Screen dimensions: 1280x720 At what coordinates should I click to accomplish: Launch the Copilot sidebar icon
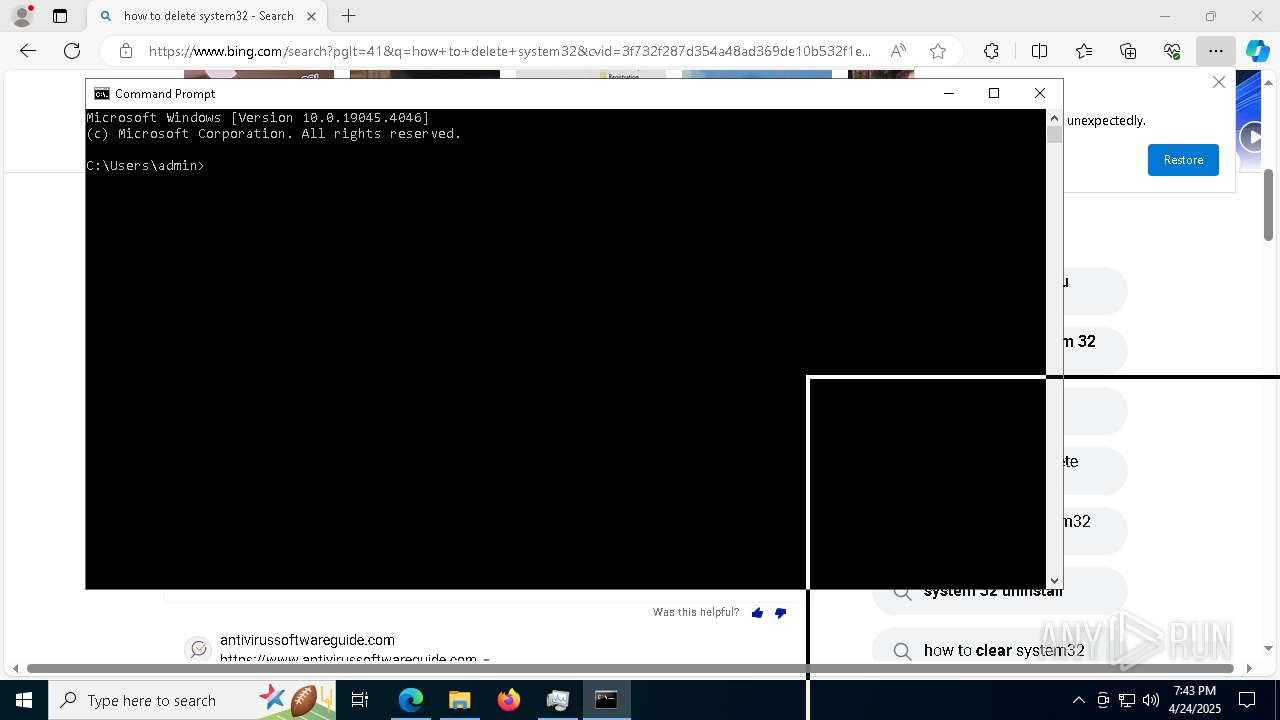click(x=1257, y=51)
